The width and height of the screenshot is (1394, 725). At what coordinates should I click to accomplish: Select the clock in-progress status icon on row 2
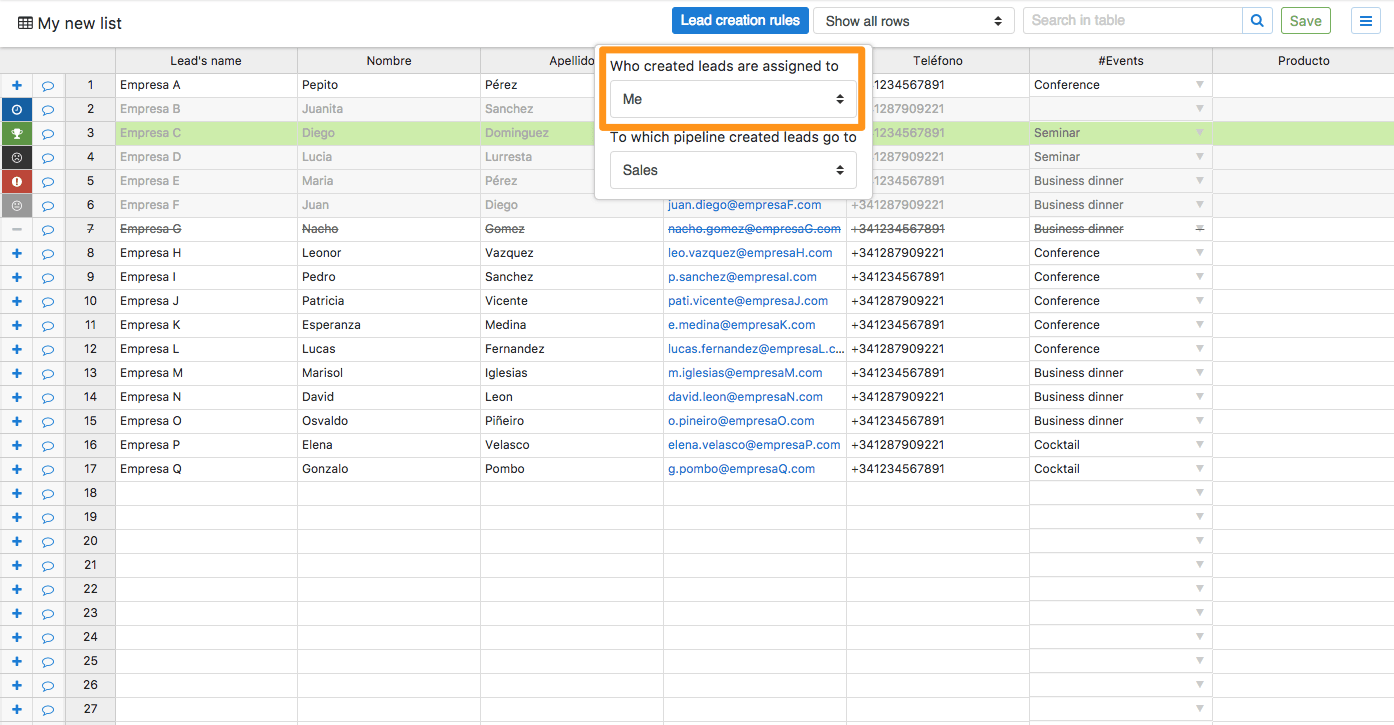pos(17,109)
